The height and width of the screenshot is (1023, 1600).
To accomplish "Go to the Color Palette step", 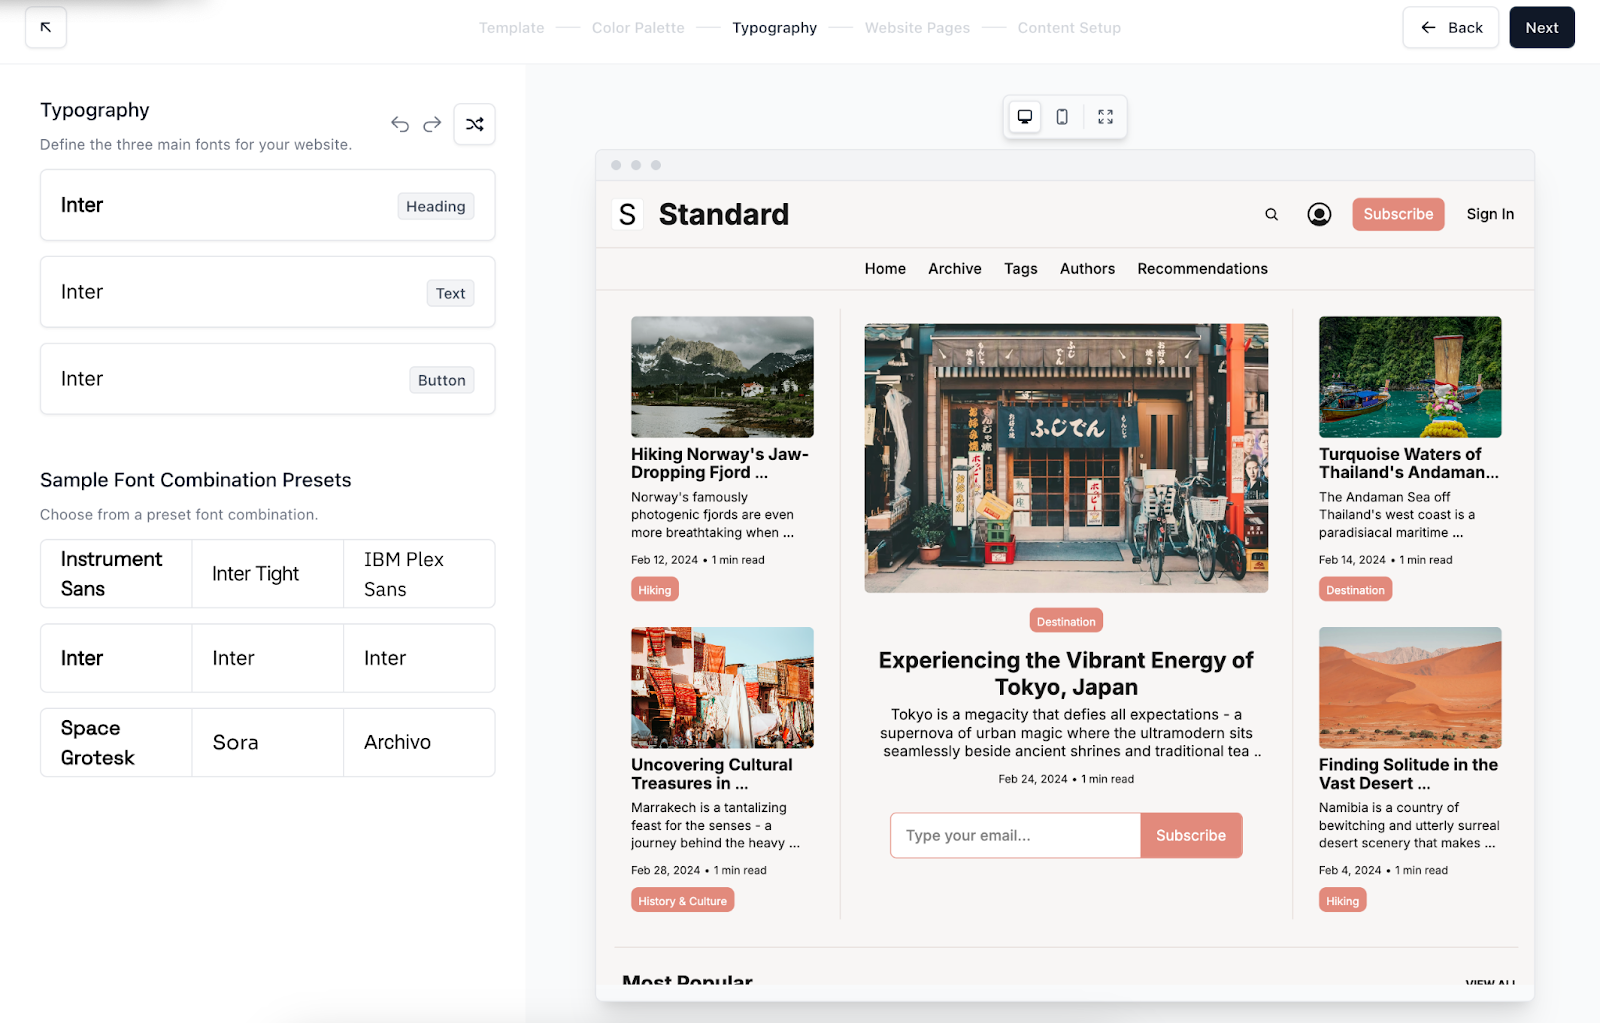I will point(638,28).
